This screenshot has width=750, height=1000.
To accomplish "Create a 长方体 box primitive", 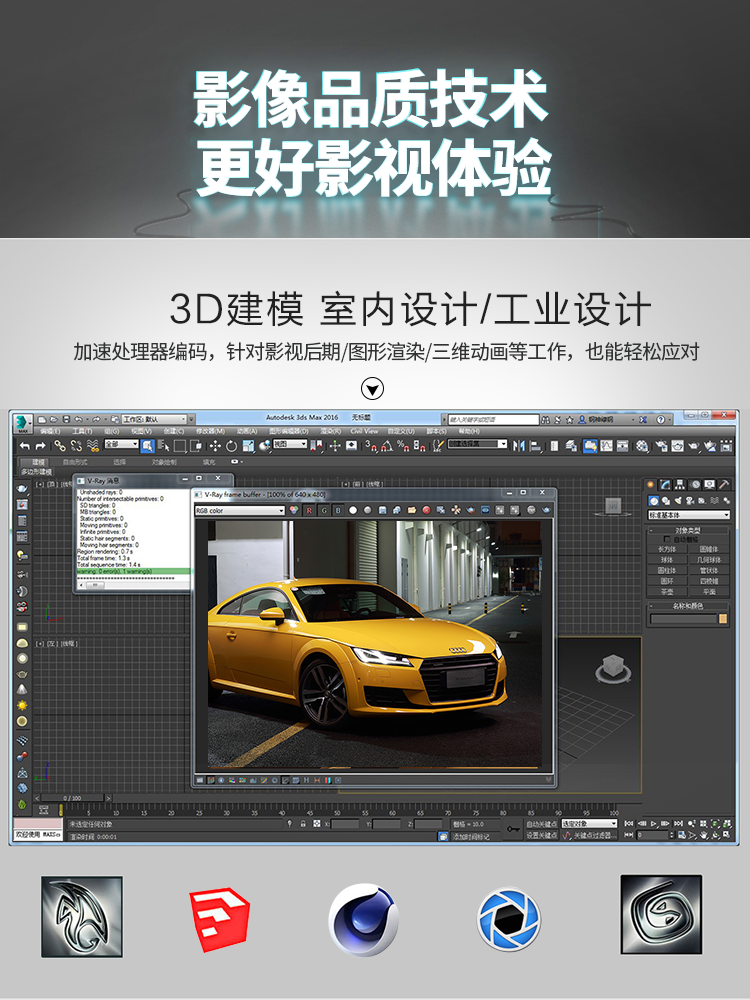I will (x=667, y=549).
